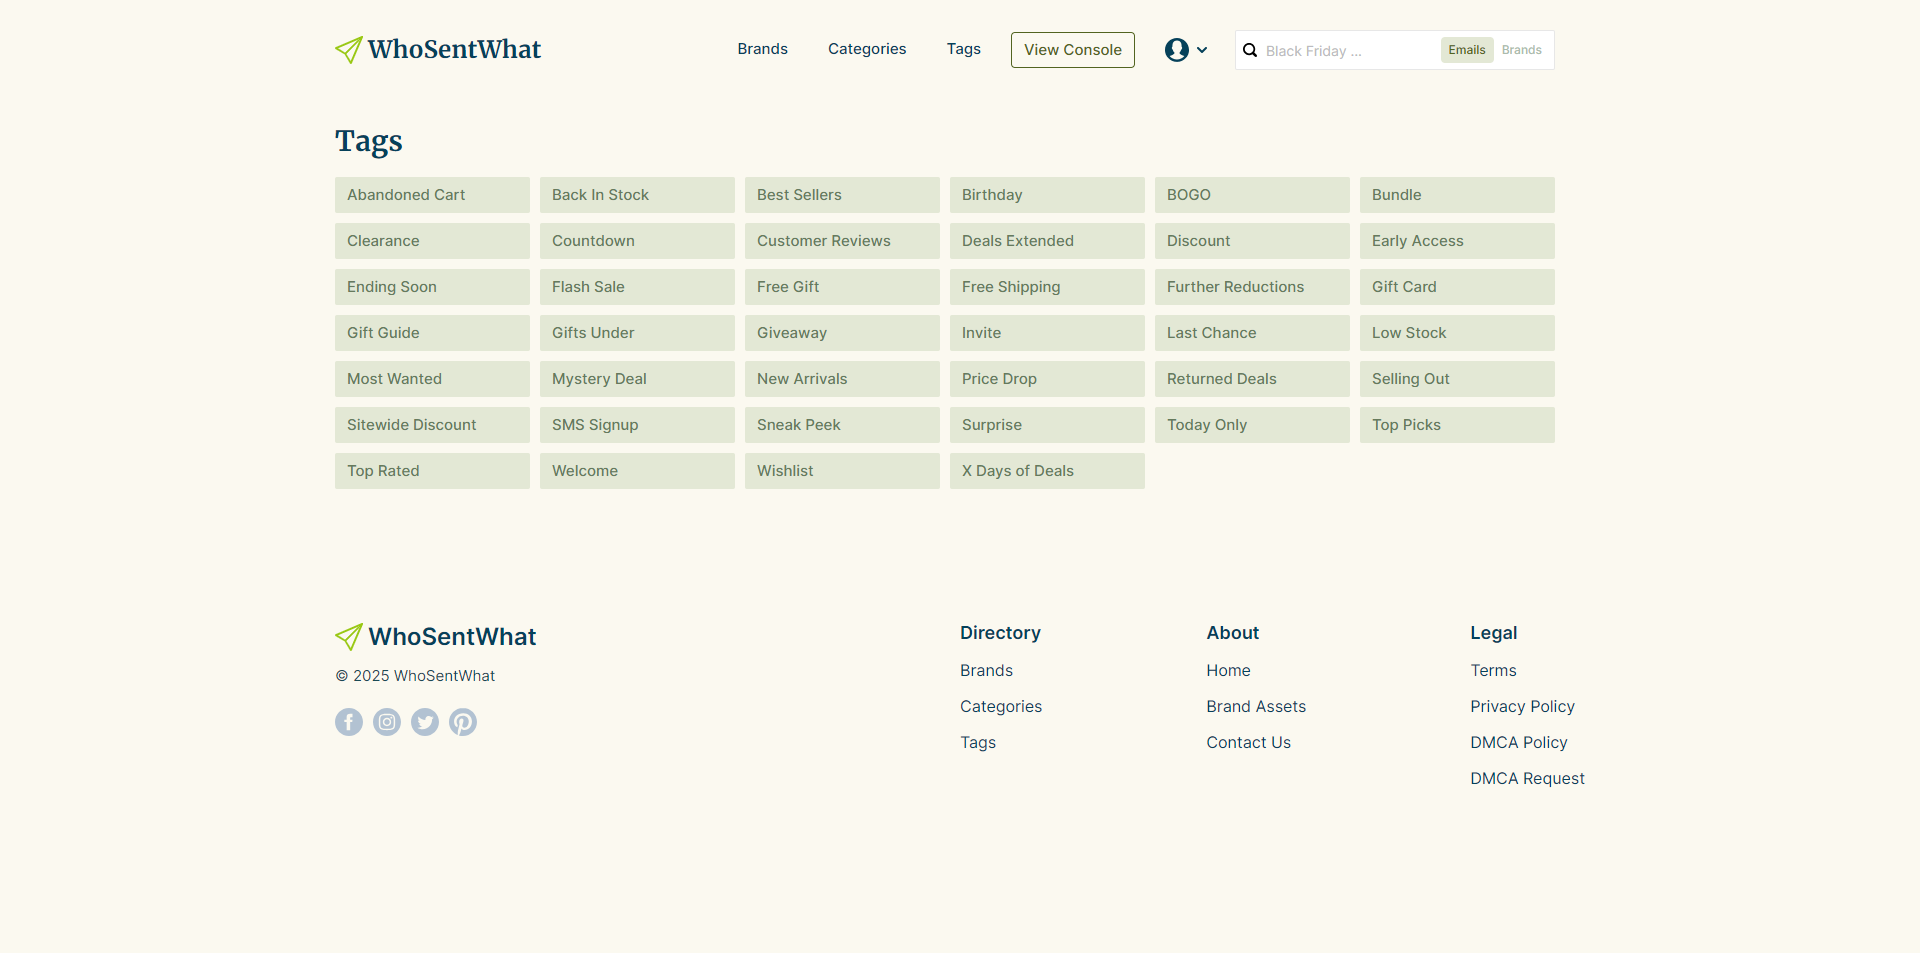Open Categories in the top navigation

(867, 49)
